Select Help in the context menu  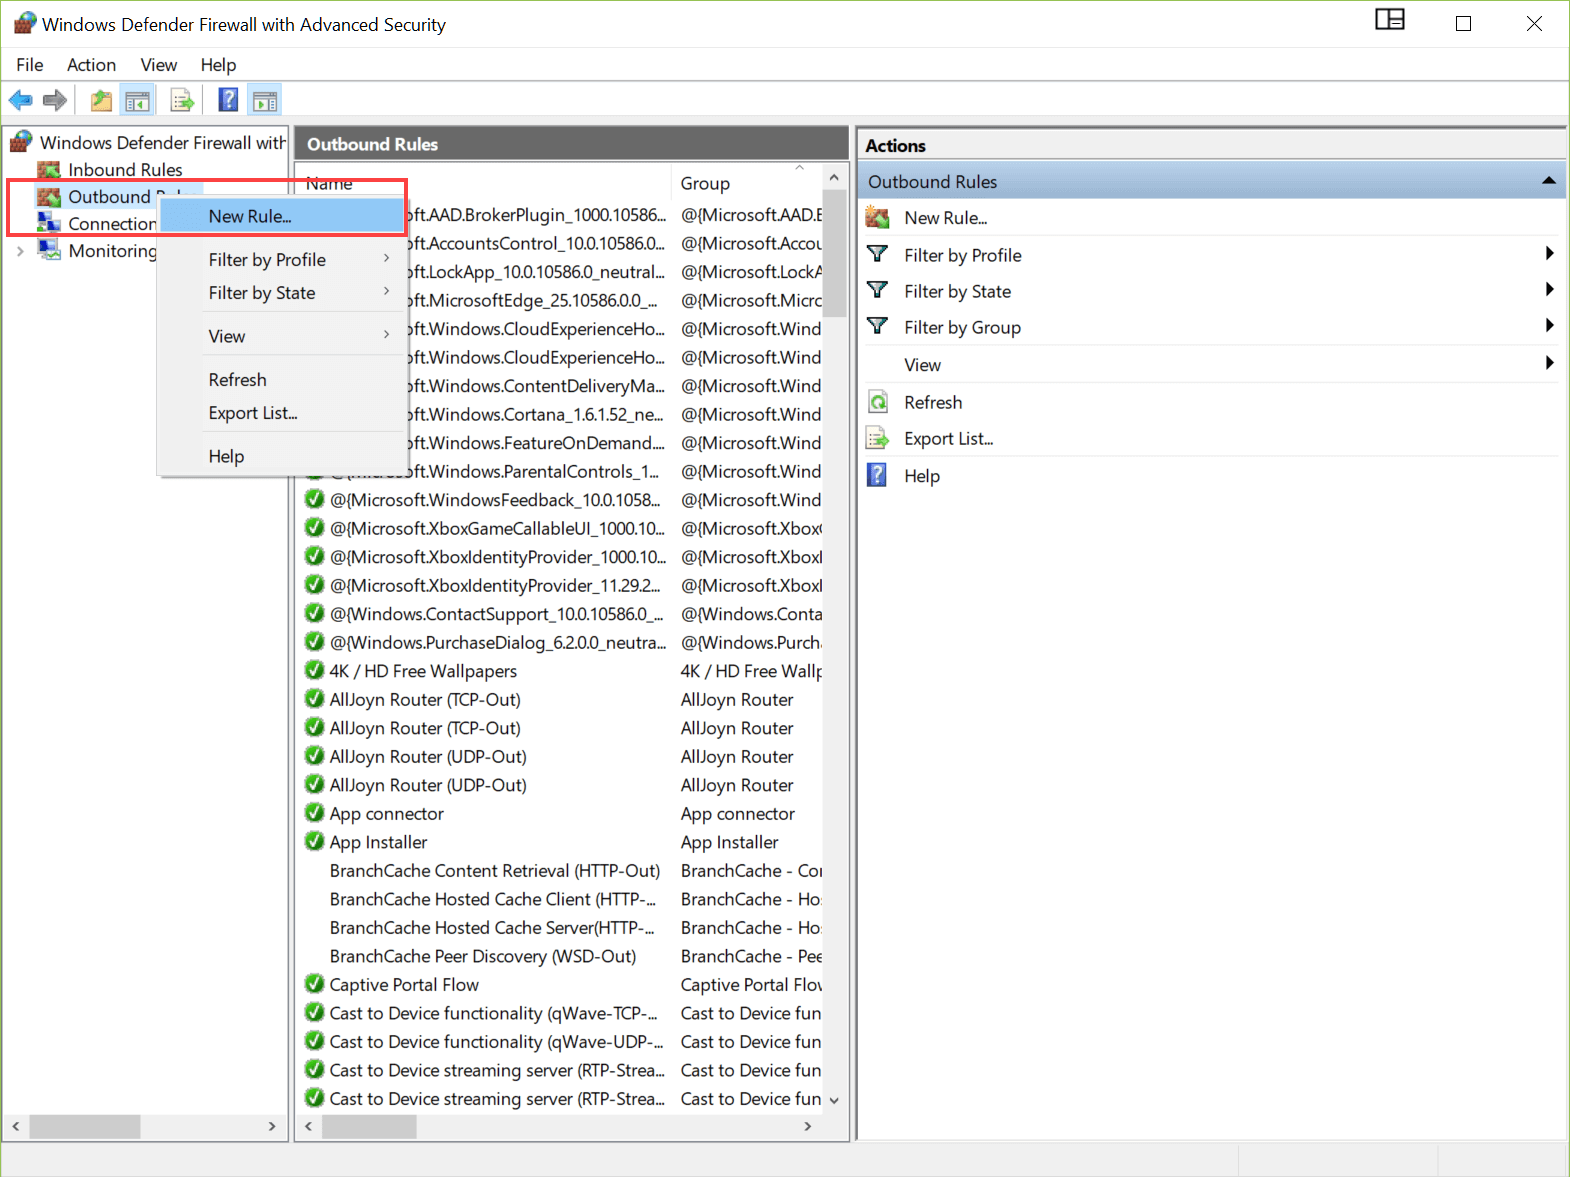coord(282,456)
